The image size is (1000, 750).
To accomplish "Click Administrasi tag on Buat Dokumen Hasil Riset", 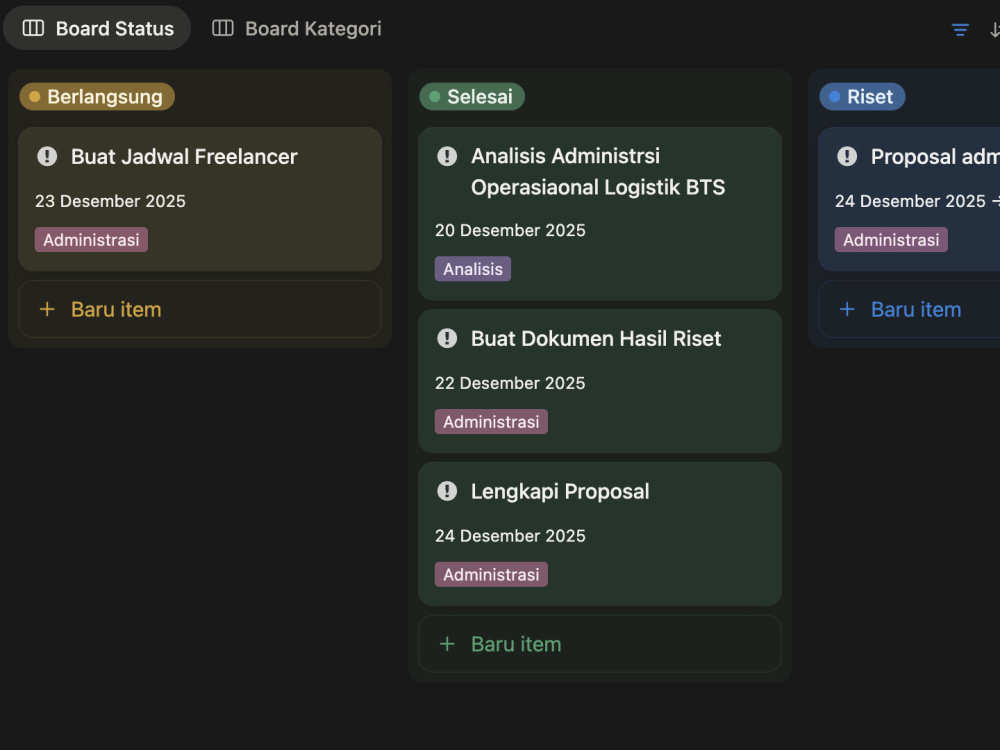I will click(x=491, y=422).
